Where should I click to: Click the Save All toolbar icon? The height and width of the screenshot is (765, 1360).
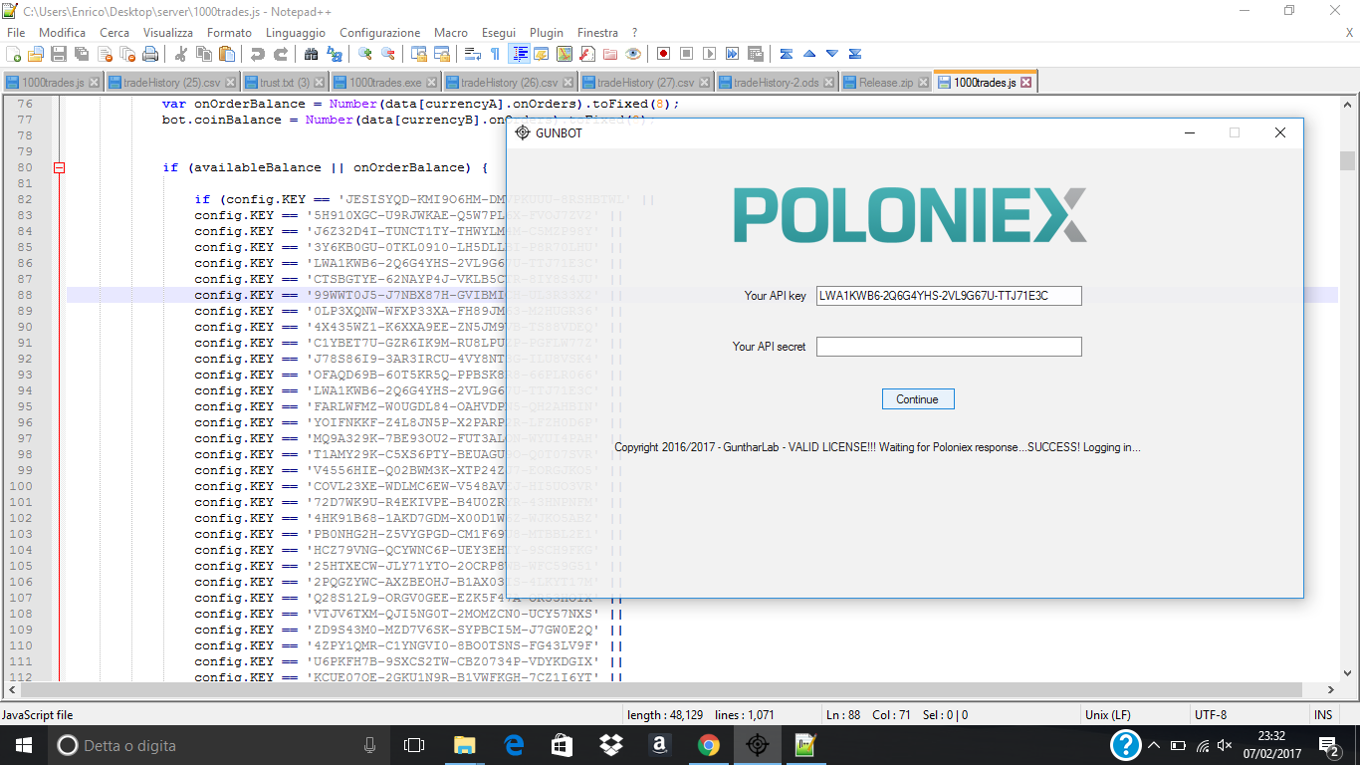click(82, 54)
